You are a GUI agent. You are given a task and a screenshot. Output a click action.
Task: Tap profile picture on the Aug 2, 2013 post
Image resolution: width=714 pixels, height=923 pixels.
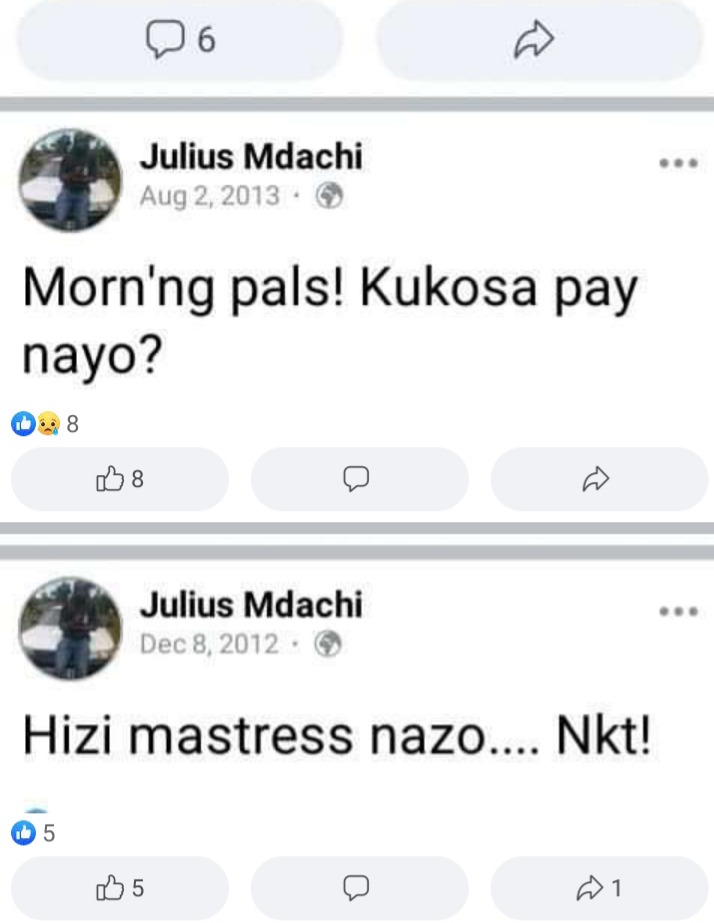70,180
